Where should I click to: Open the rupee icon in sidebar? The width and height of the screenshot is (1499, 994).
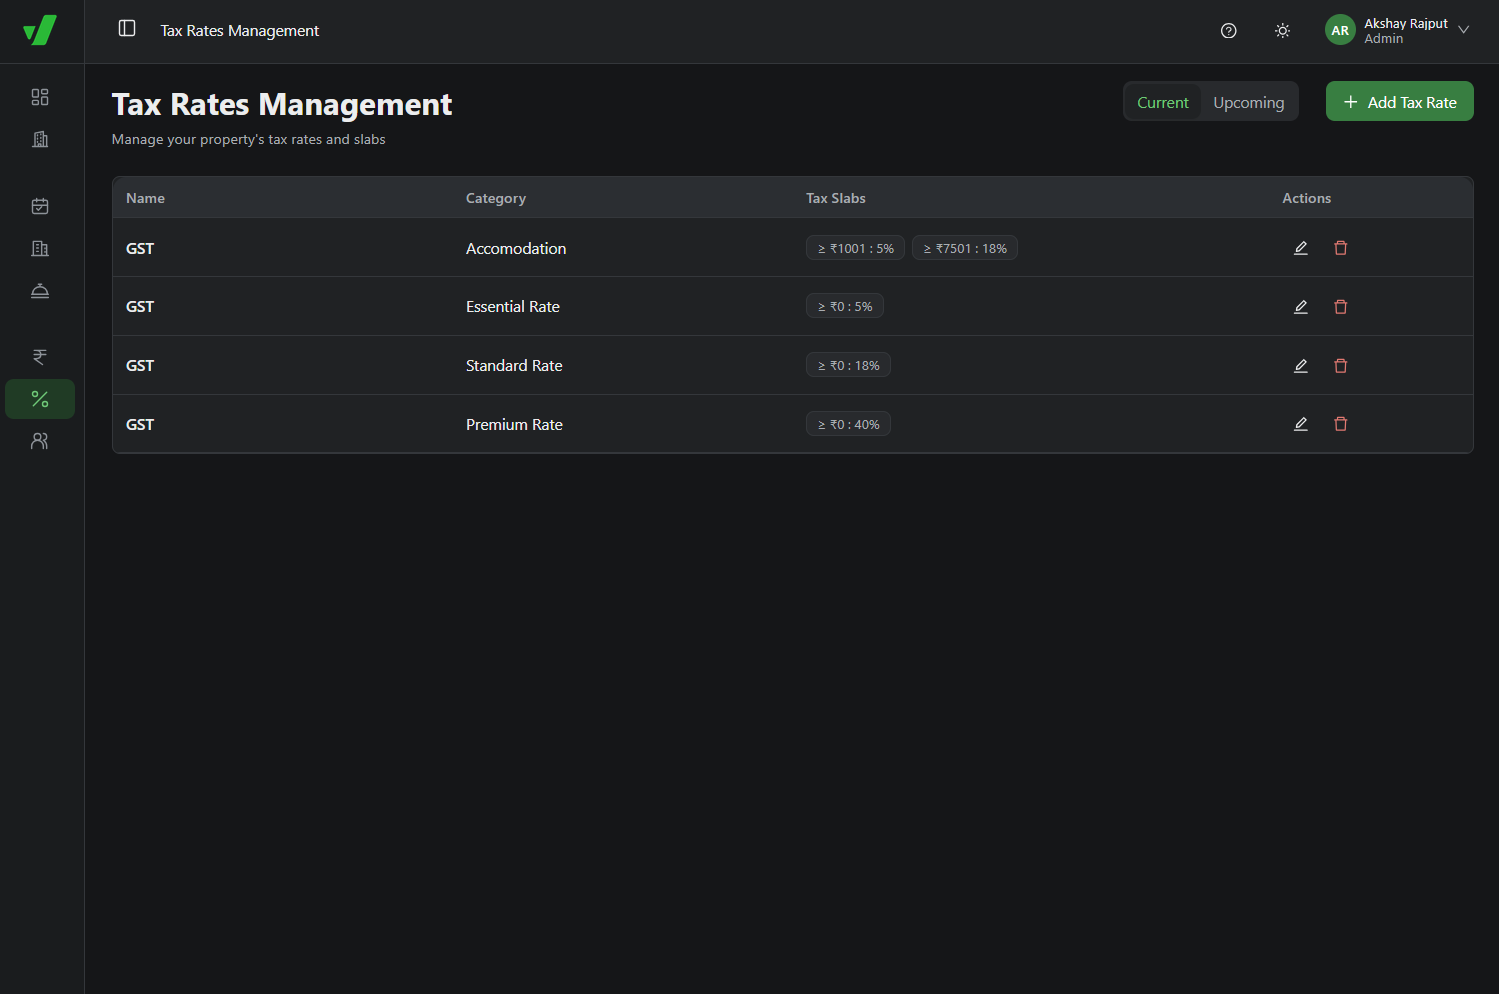point(40,357)
